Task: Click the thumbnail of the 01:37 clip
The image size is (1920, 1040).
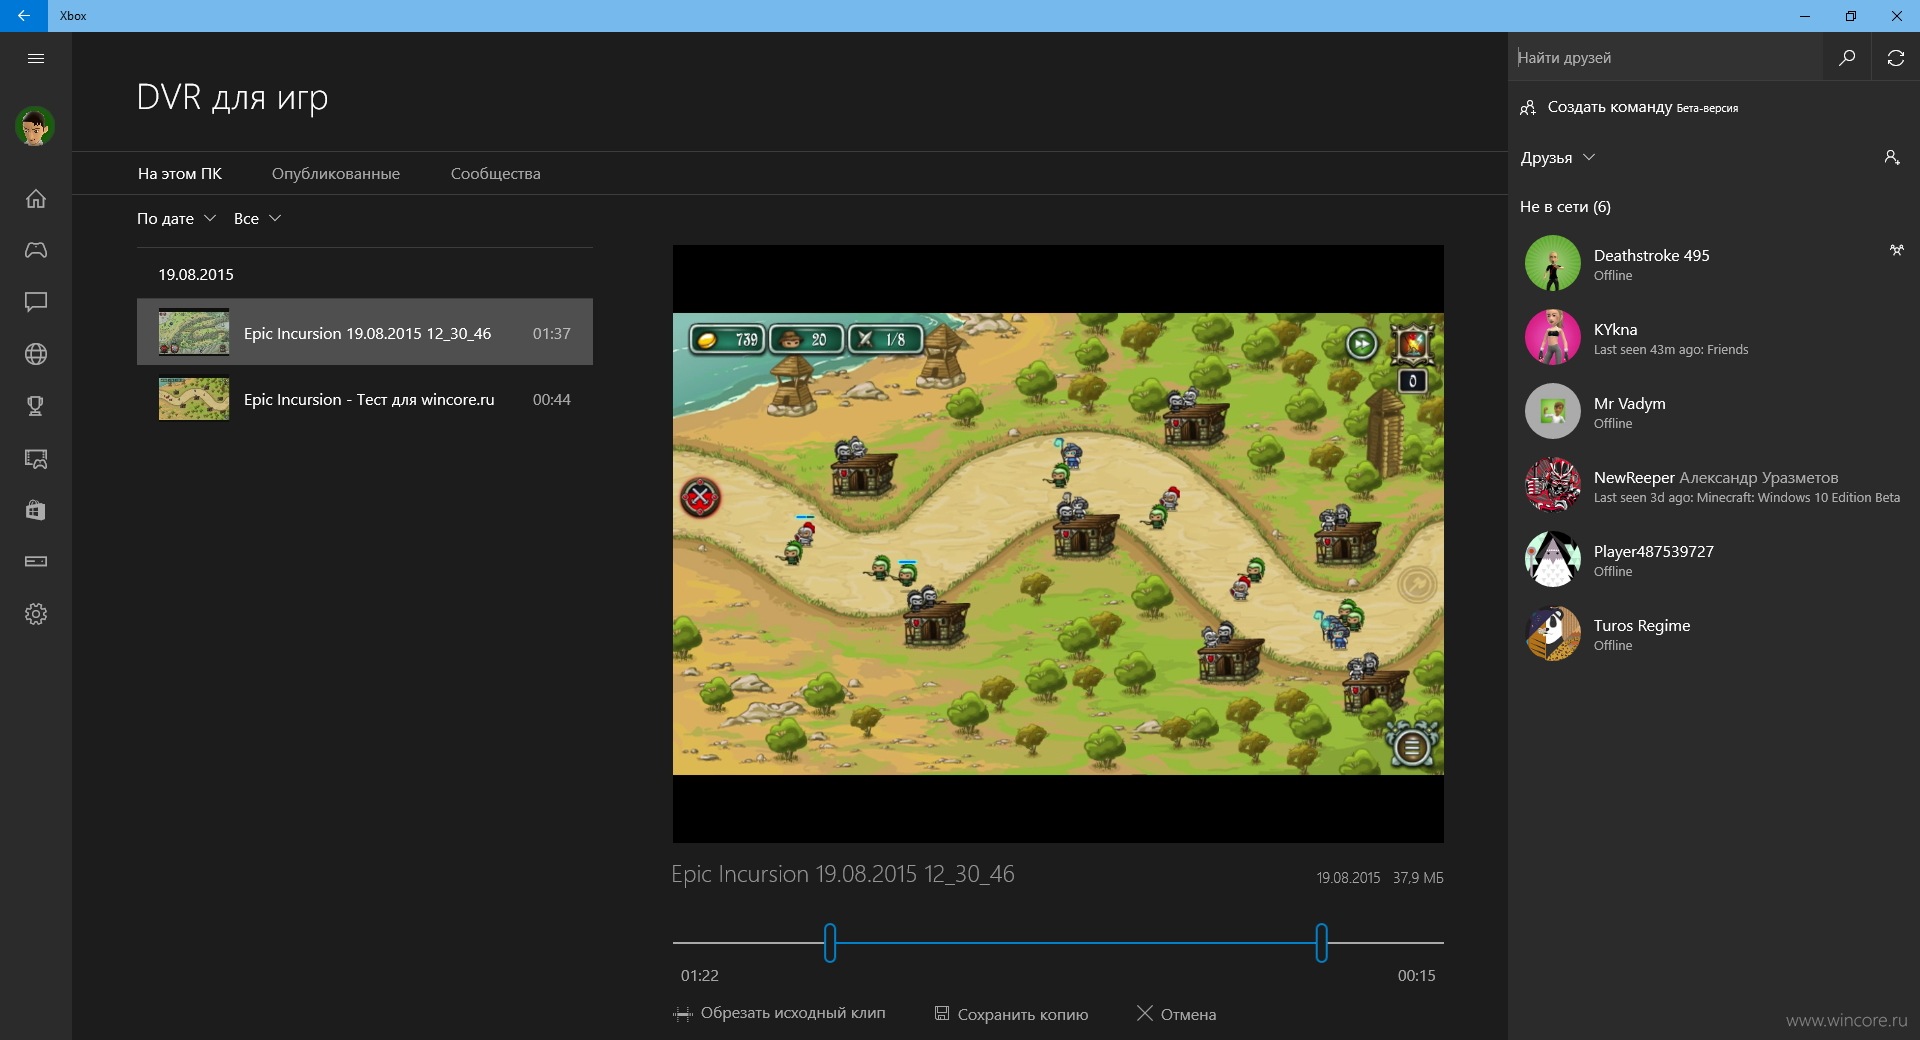Action: (194, 332)
